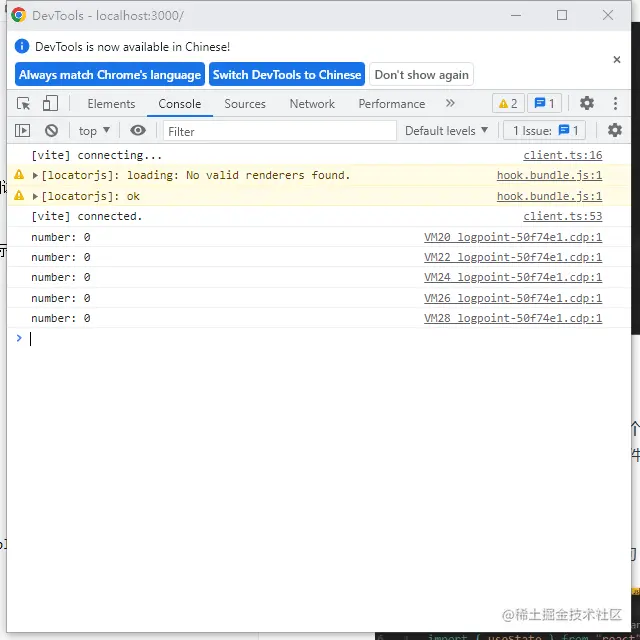
Task: Select the '[vite] connecting...' log text
Action: 97,155
